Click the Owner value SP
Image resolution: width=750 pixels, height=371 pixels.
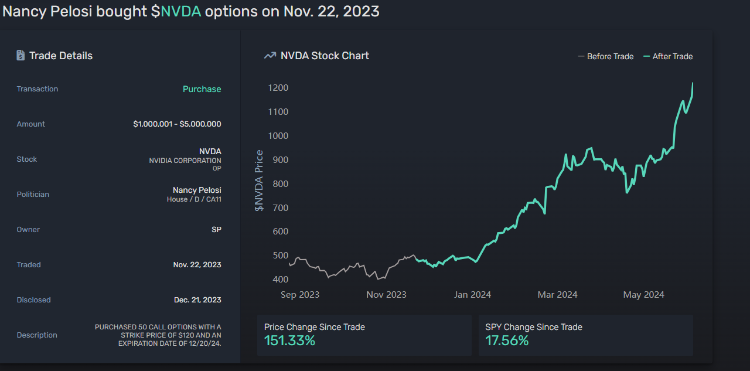(216, 229)
